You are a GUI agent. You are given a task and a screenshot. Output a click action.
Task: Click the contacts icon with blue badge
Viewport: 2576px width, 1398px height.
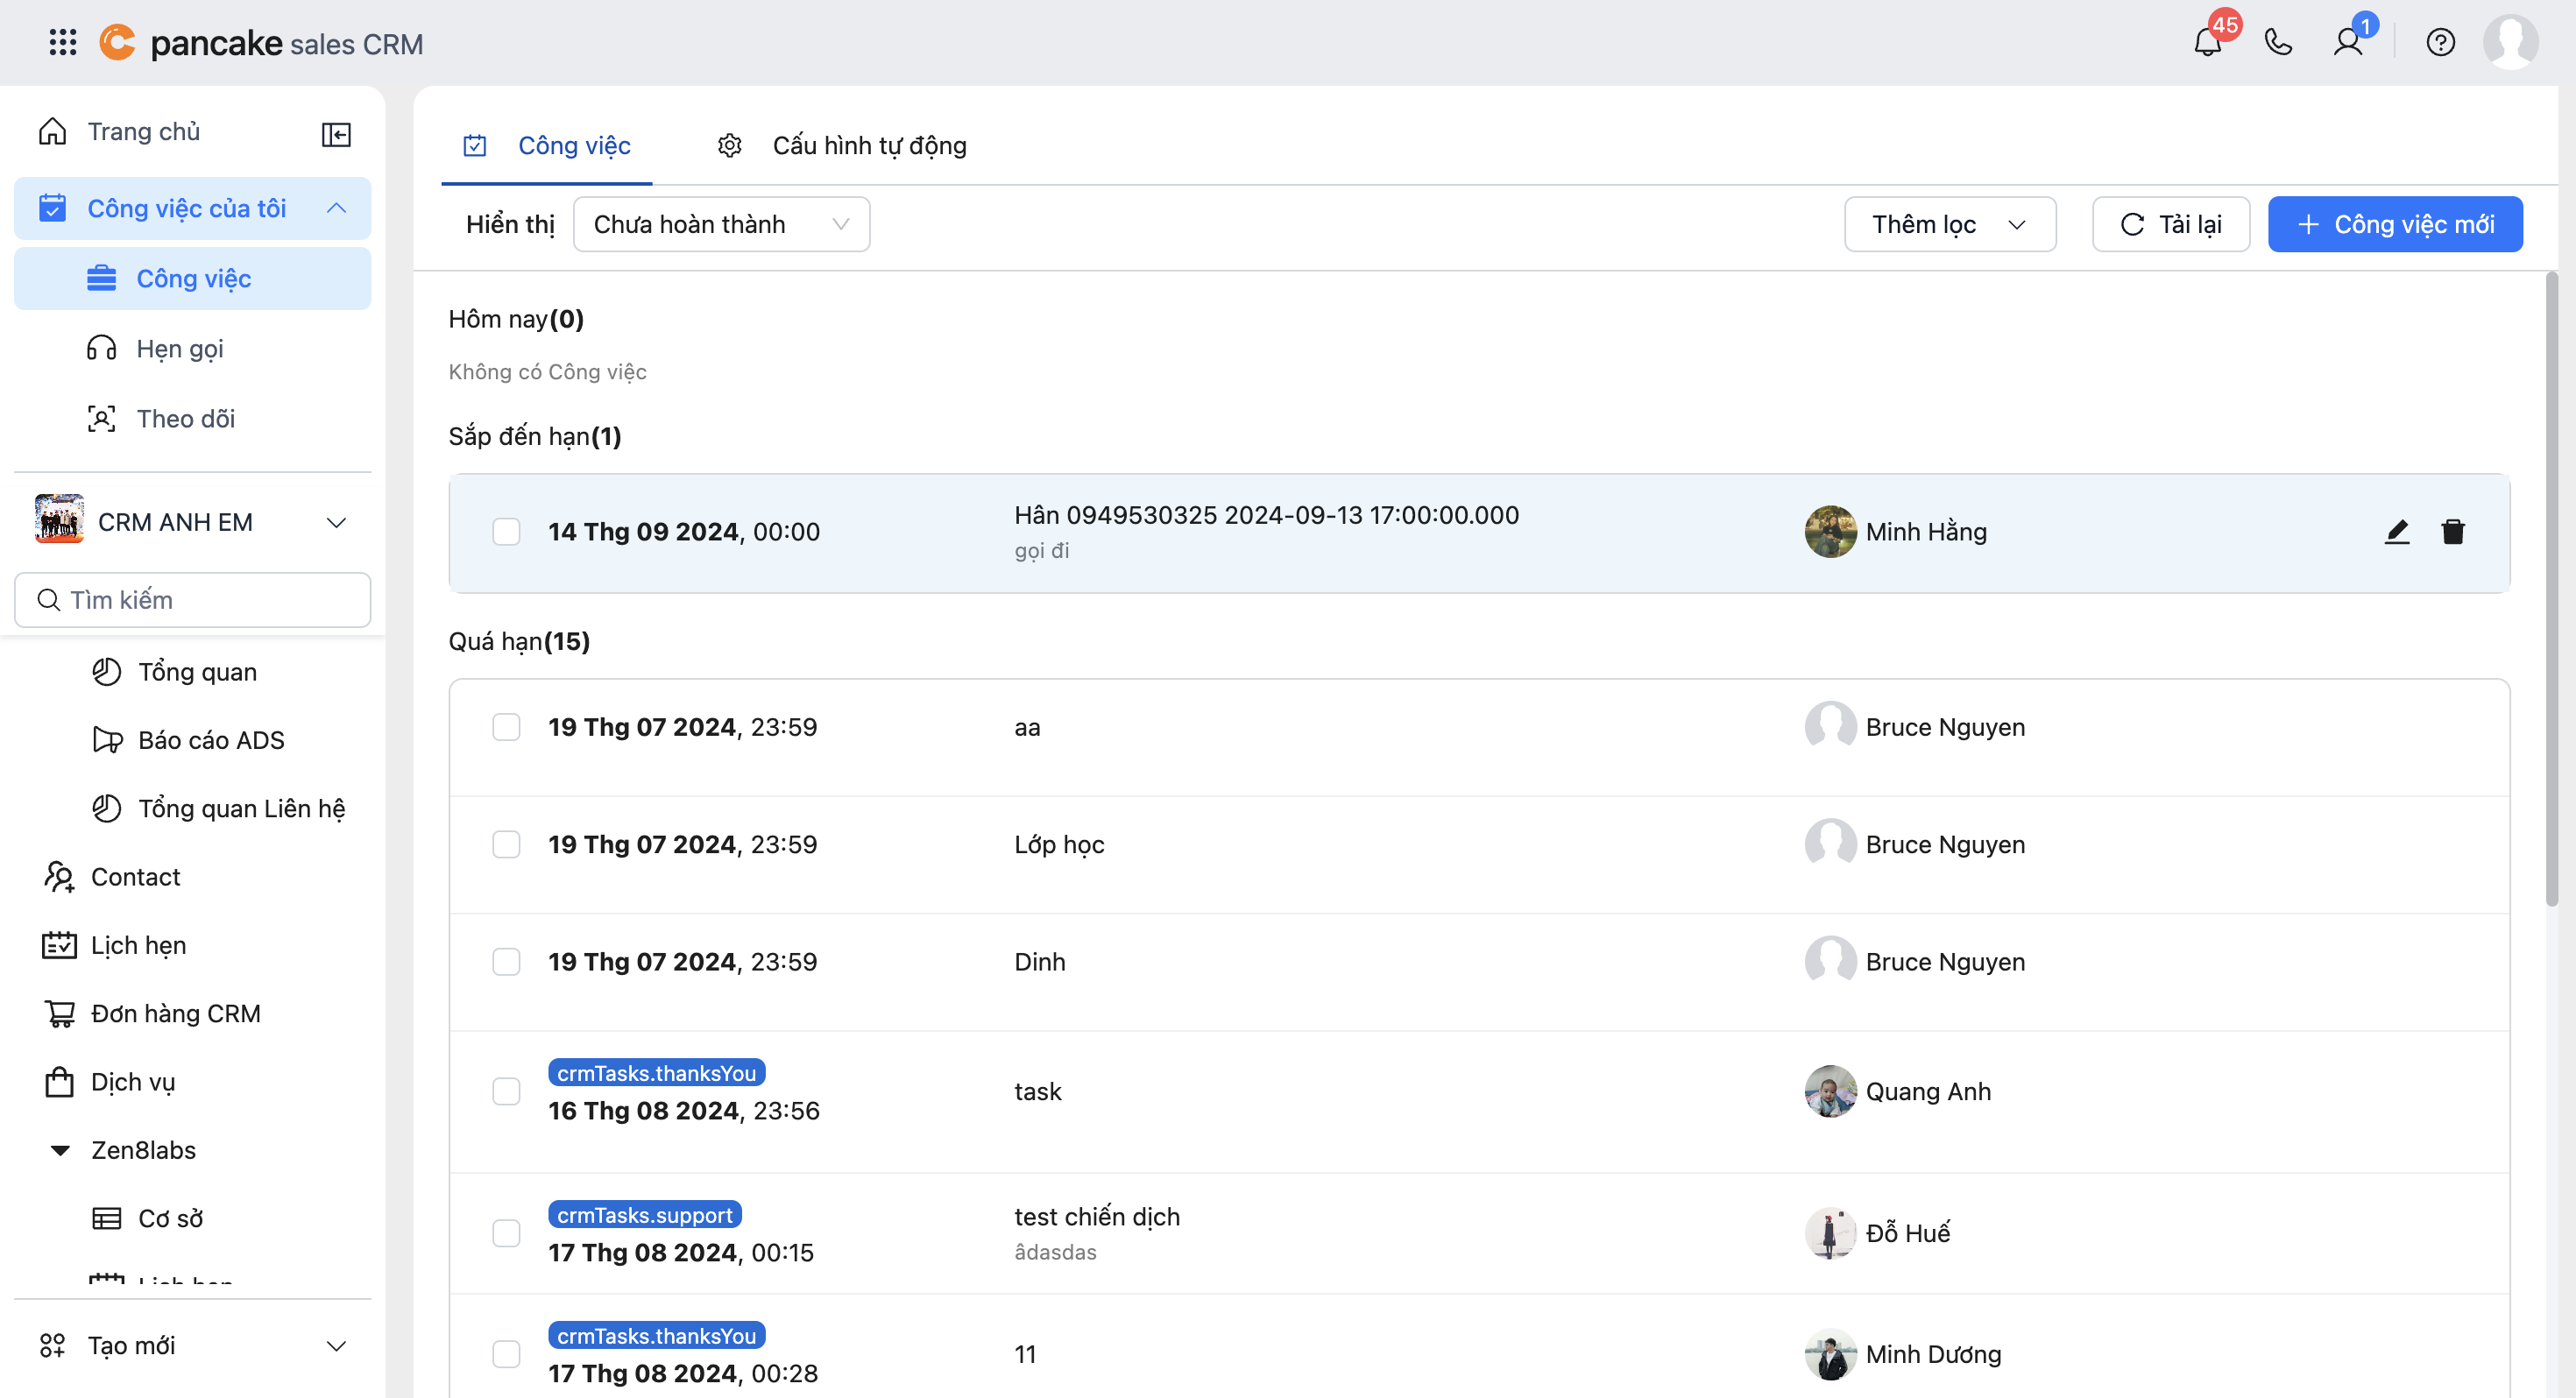pyautogui.click(x=2348, y=43)
